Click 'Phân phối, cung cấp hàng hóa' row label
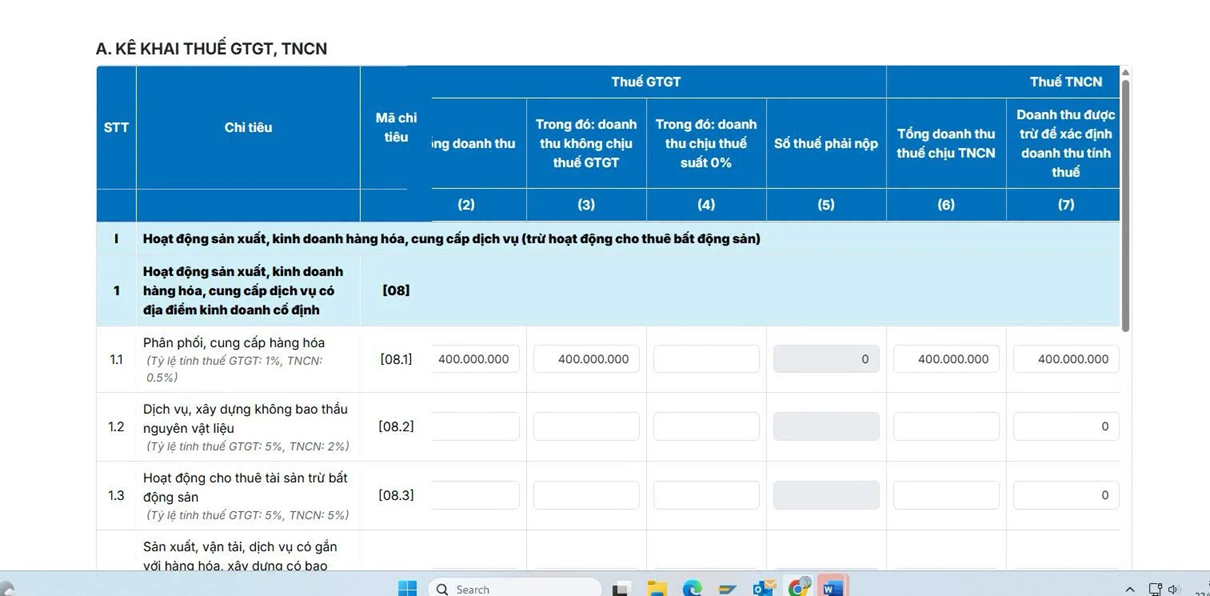 [234, 343]
